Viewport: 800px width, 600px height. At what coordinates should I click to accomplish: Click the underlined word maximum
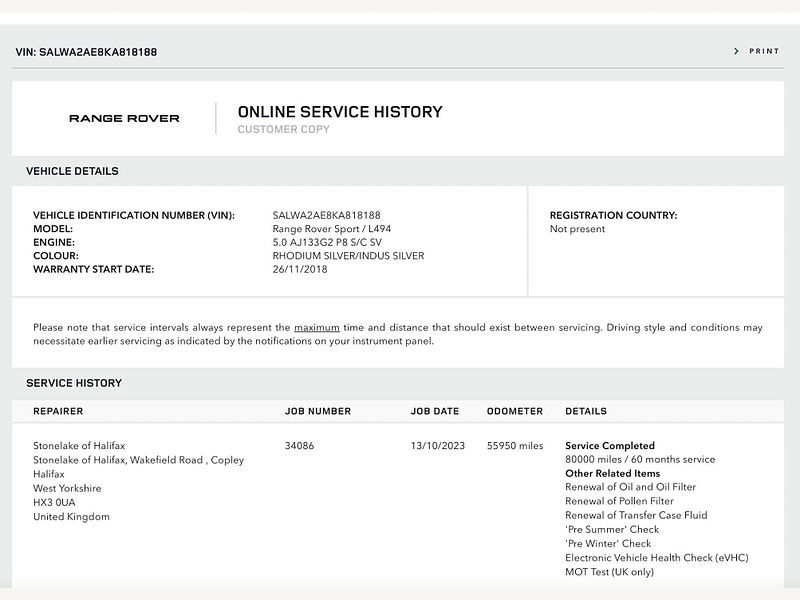[317, 328]
